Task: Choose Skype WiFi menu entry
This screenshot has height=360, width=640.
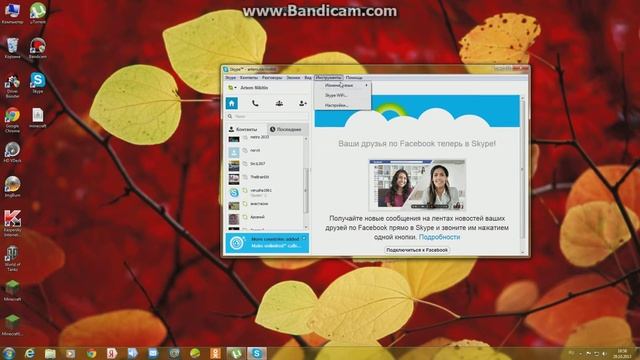Action: (x=343, y=95)
